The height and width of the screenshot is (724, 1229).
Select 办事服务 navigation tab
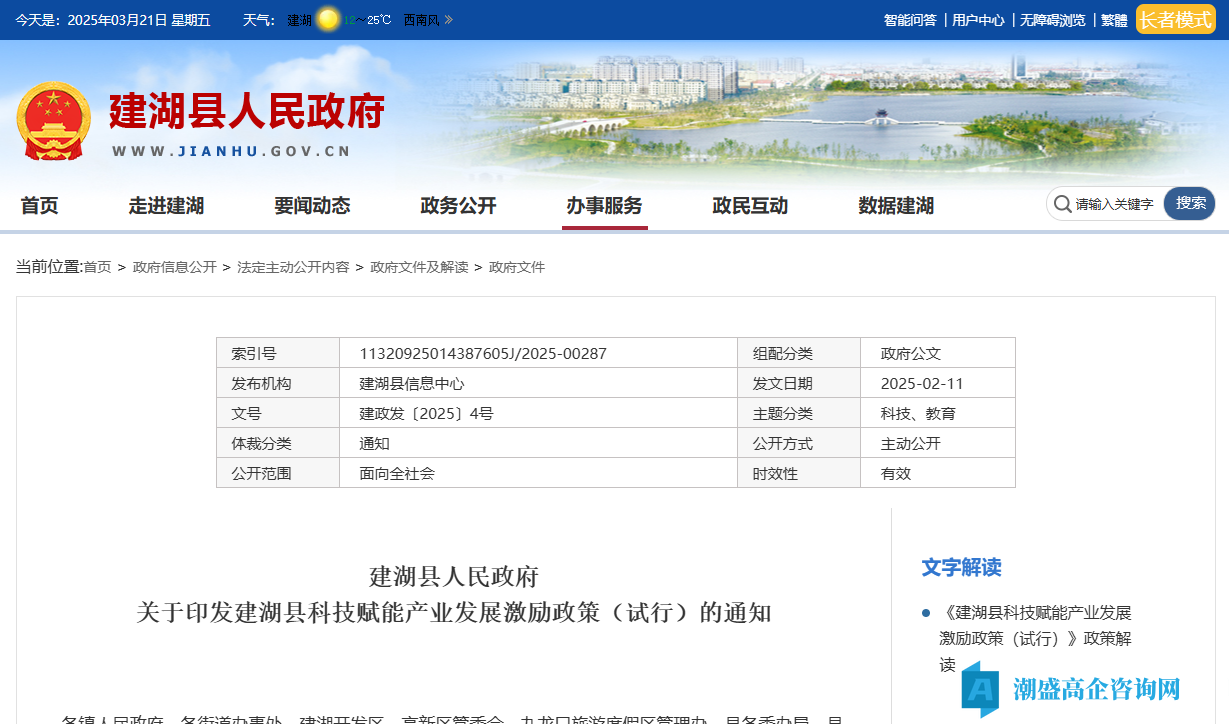[x=604, y=206]
